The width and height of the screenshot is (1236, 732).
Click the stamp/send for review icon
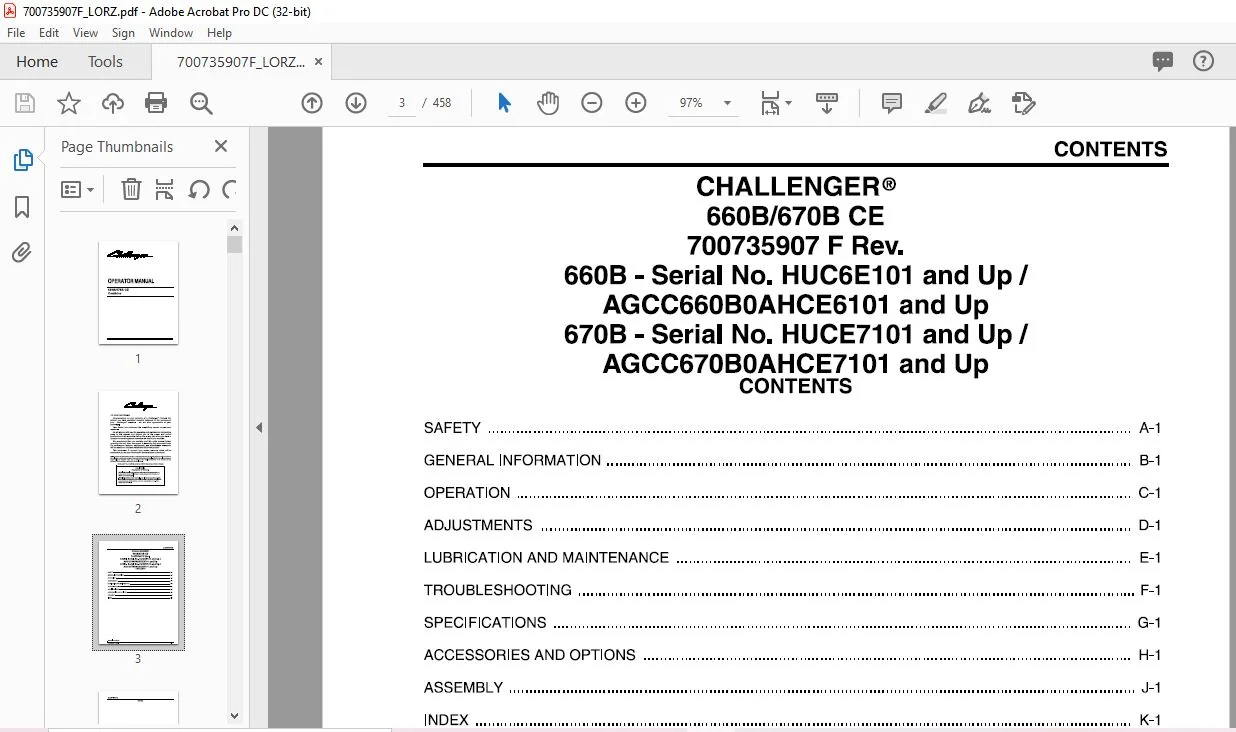pyautogui.click(x=1024, y=103)
